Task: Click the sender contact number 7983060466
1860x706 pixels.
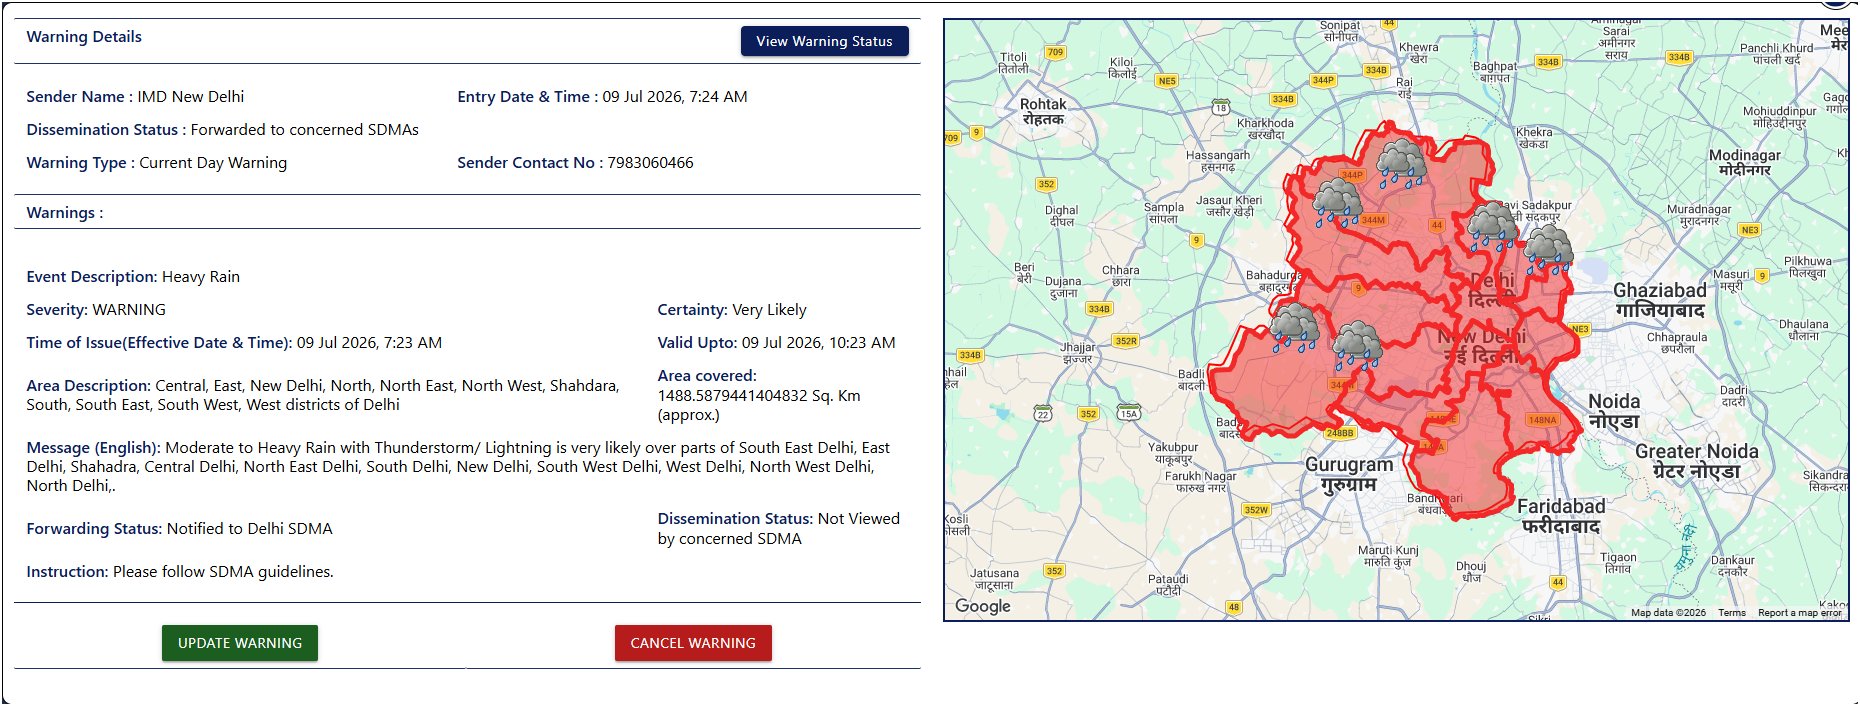Action: (x=650, y=163)
